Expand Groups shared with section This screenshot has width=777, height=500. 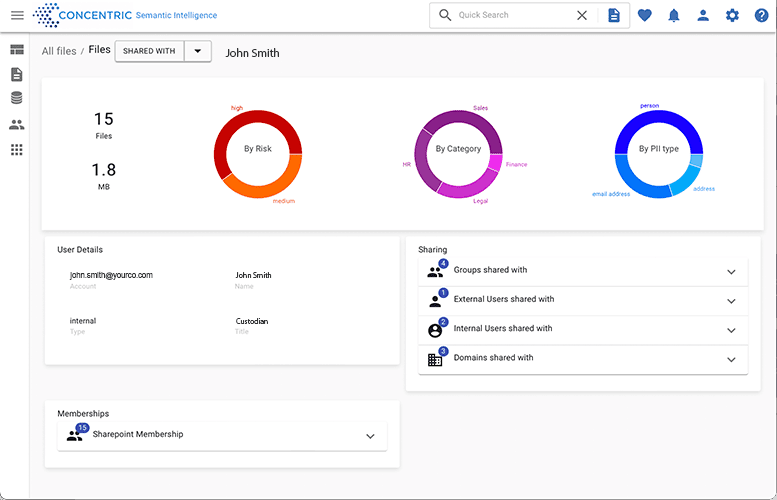(x=731, y=272)
